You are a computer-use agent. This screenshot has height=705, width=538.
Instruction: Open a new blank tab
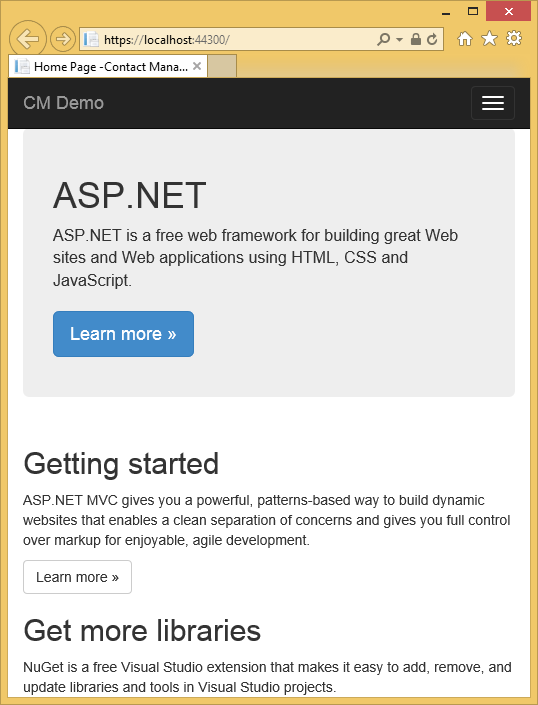(x=222, y=66)
